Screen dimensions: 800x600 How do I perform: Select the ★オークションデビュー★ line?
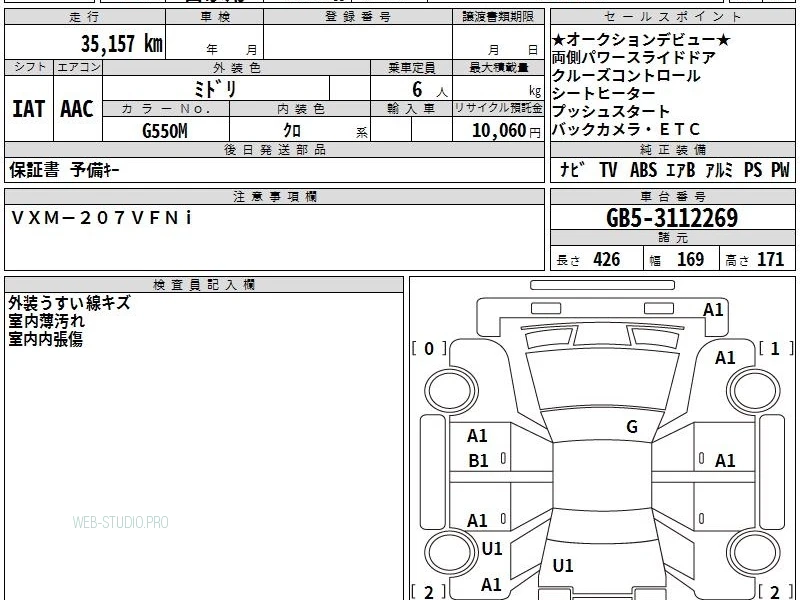(x=641, y=40)
